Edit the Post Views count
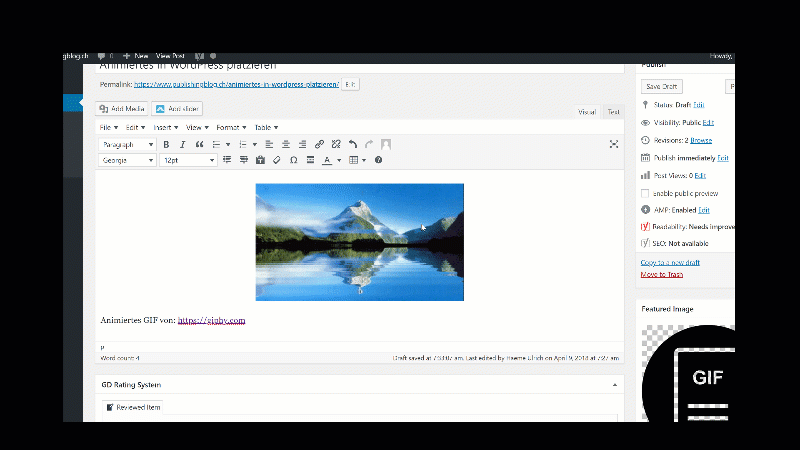 700,176
